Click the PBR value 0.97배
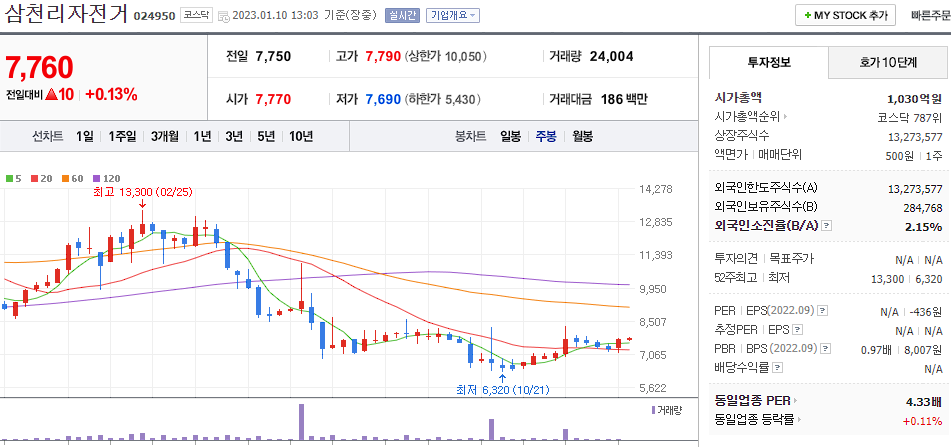Image resolution: width=951 pixels, height=447 pixels. [x=877, y=349]
